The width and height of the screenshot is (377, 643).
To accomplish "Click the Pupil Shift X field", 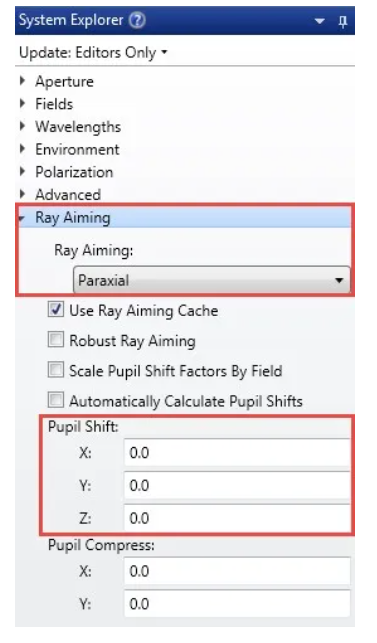I will [x=237, y=453].
